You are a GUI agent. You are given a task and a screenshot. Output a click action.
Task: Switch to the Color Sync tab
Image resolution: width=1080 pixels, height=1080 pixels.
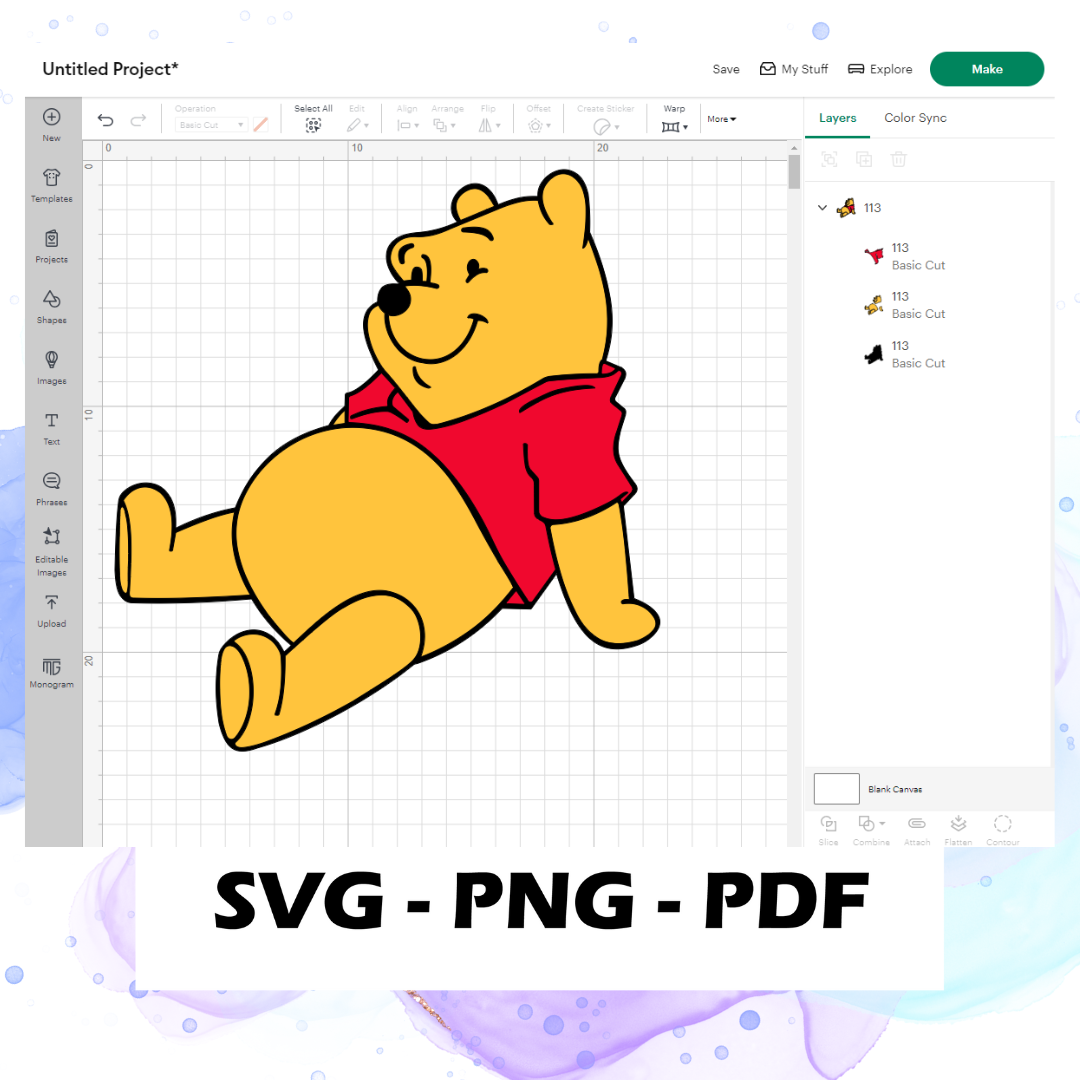[915, 118]
